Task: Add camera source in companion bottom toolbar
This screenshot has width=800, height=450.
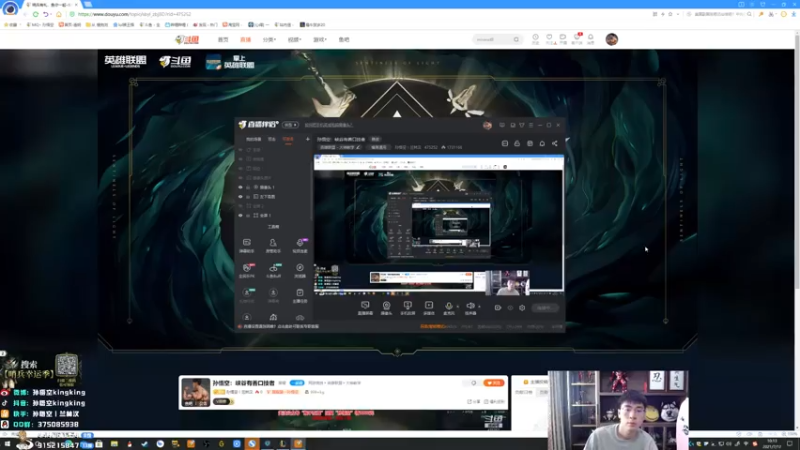Action: (386, 307)
